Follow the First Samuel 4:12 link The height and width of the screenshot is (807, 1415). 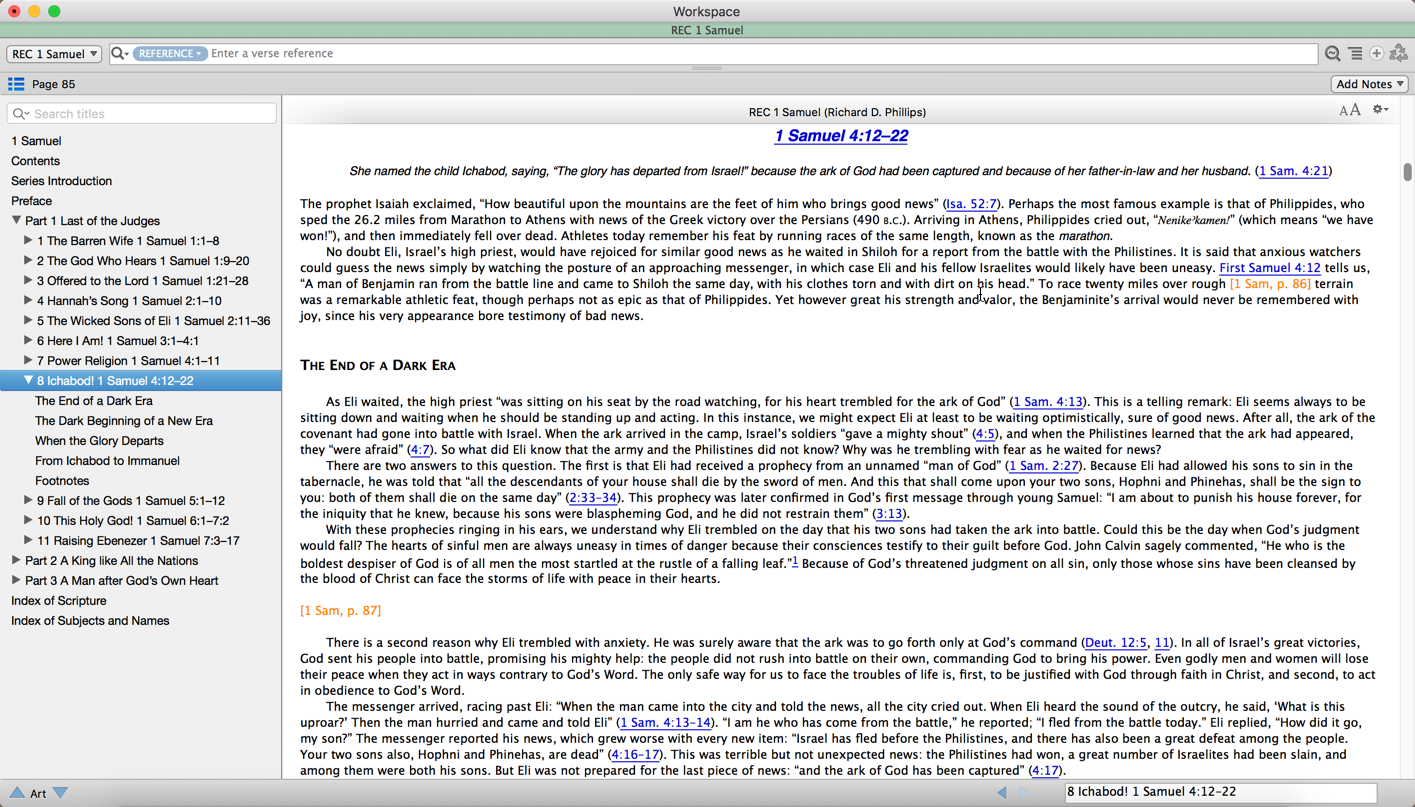coord(1270,268)
